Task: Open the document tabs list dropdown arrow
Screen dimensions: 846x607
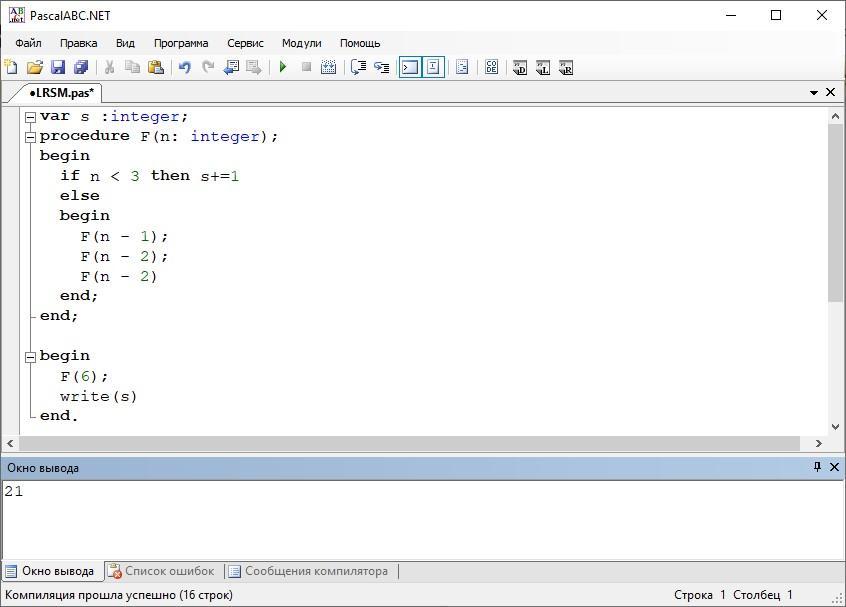Action: click(814, 93)
